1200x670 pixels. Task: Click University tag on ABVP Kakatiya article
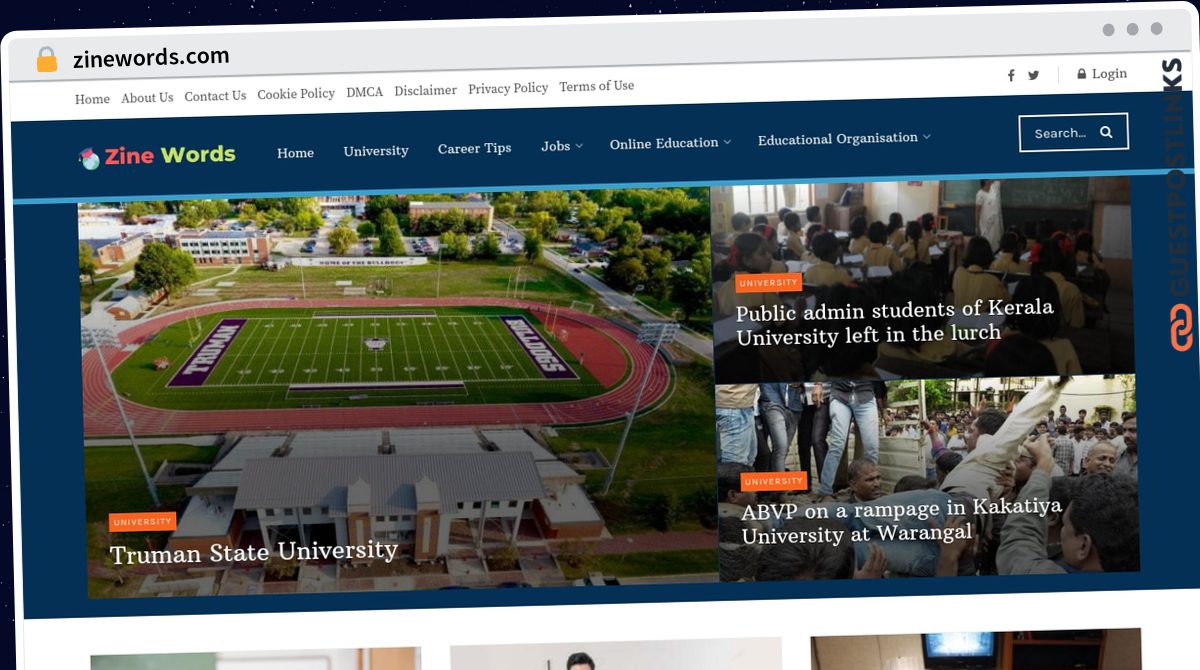click(x=774, y=481)
